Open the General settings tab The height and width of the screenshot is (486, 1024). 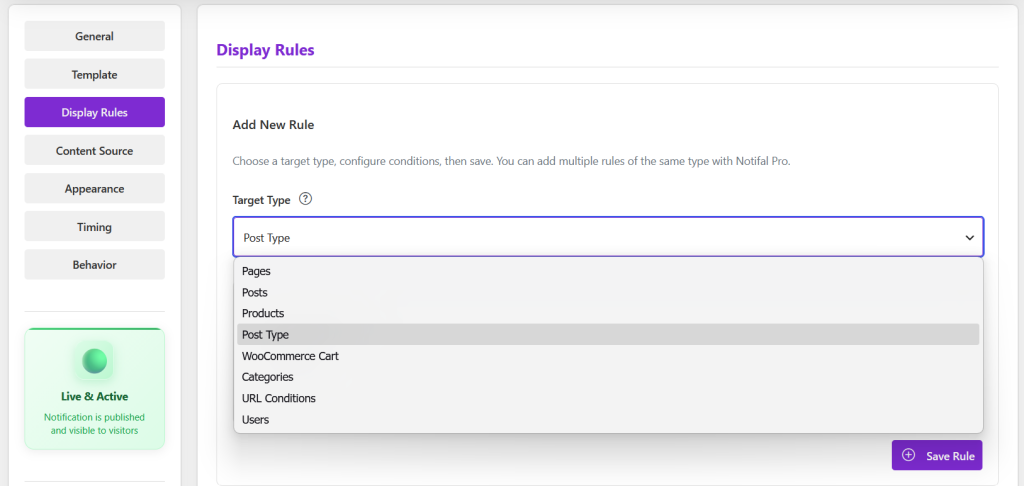95,36
